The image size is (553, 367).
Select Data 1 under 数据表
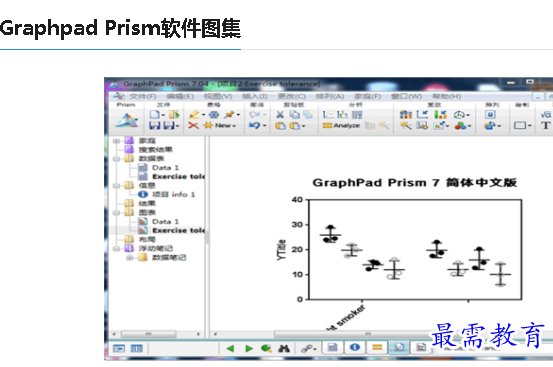[165, 167]
